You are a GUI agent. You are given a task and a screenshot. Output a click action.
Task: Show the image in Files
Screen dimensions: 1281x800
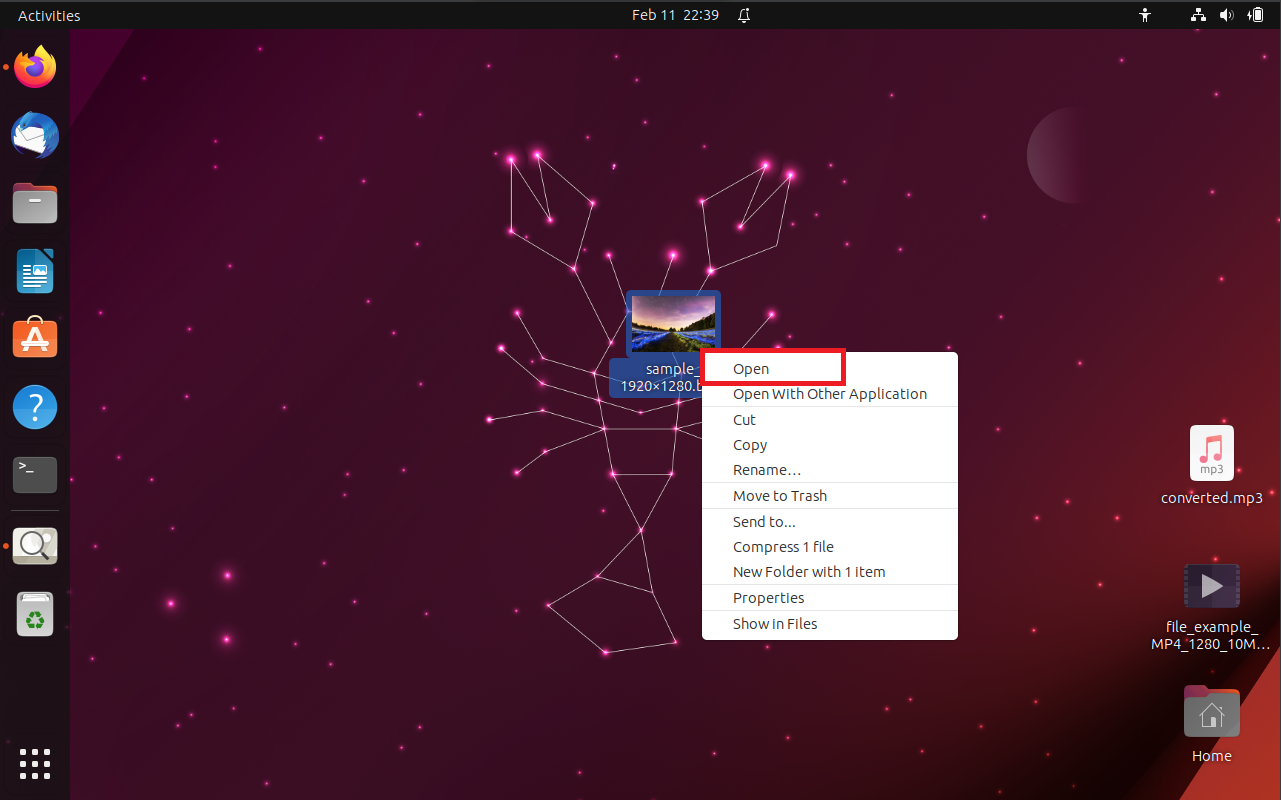[x=774, y=623]
